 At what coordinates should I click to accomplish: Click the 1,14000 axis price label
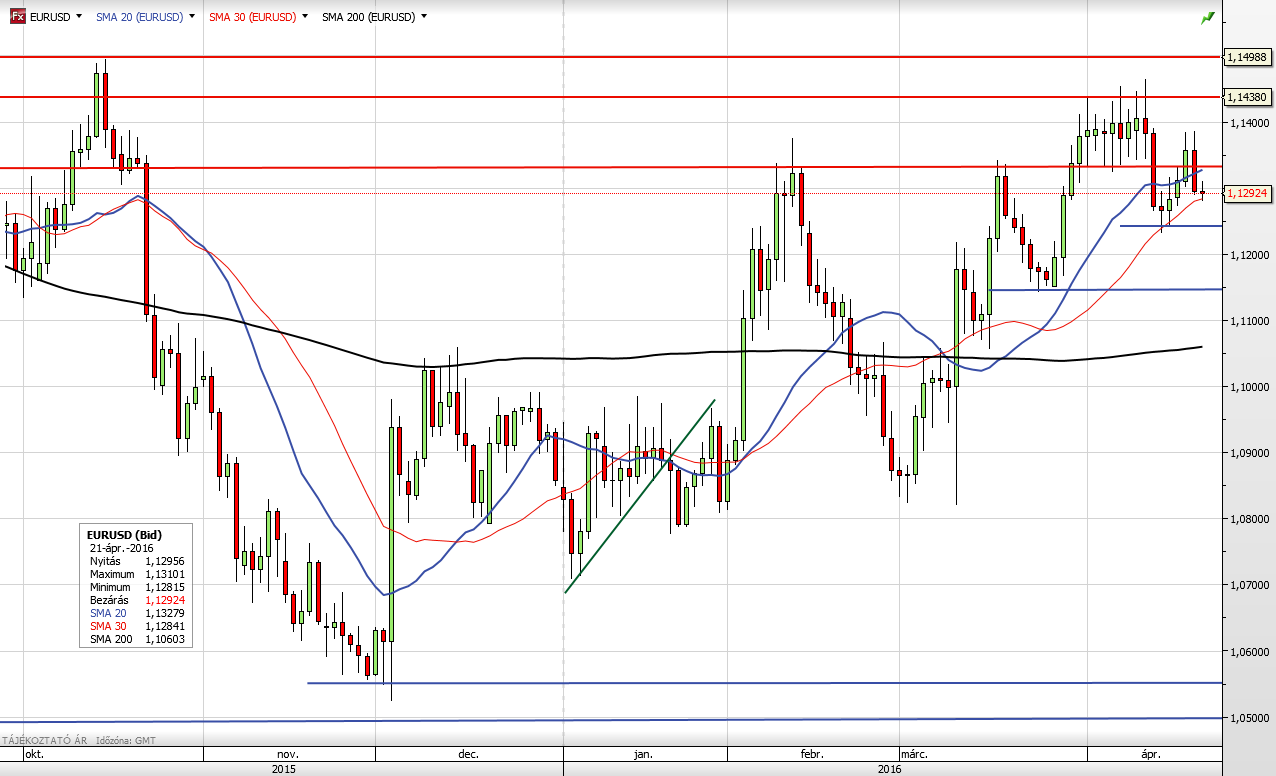point(1248,123)
